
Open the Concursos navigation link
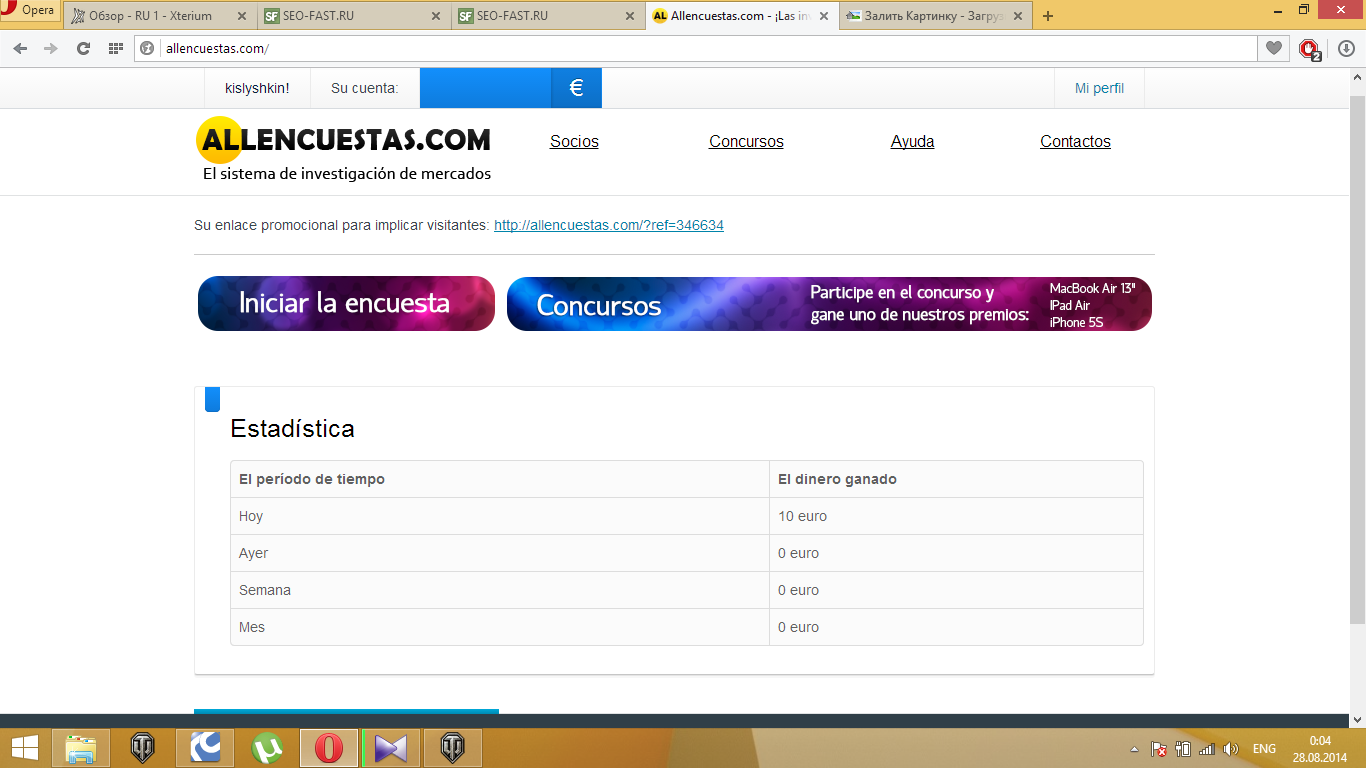coord(746,141)
